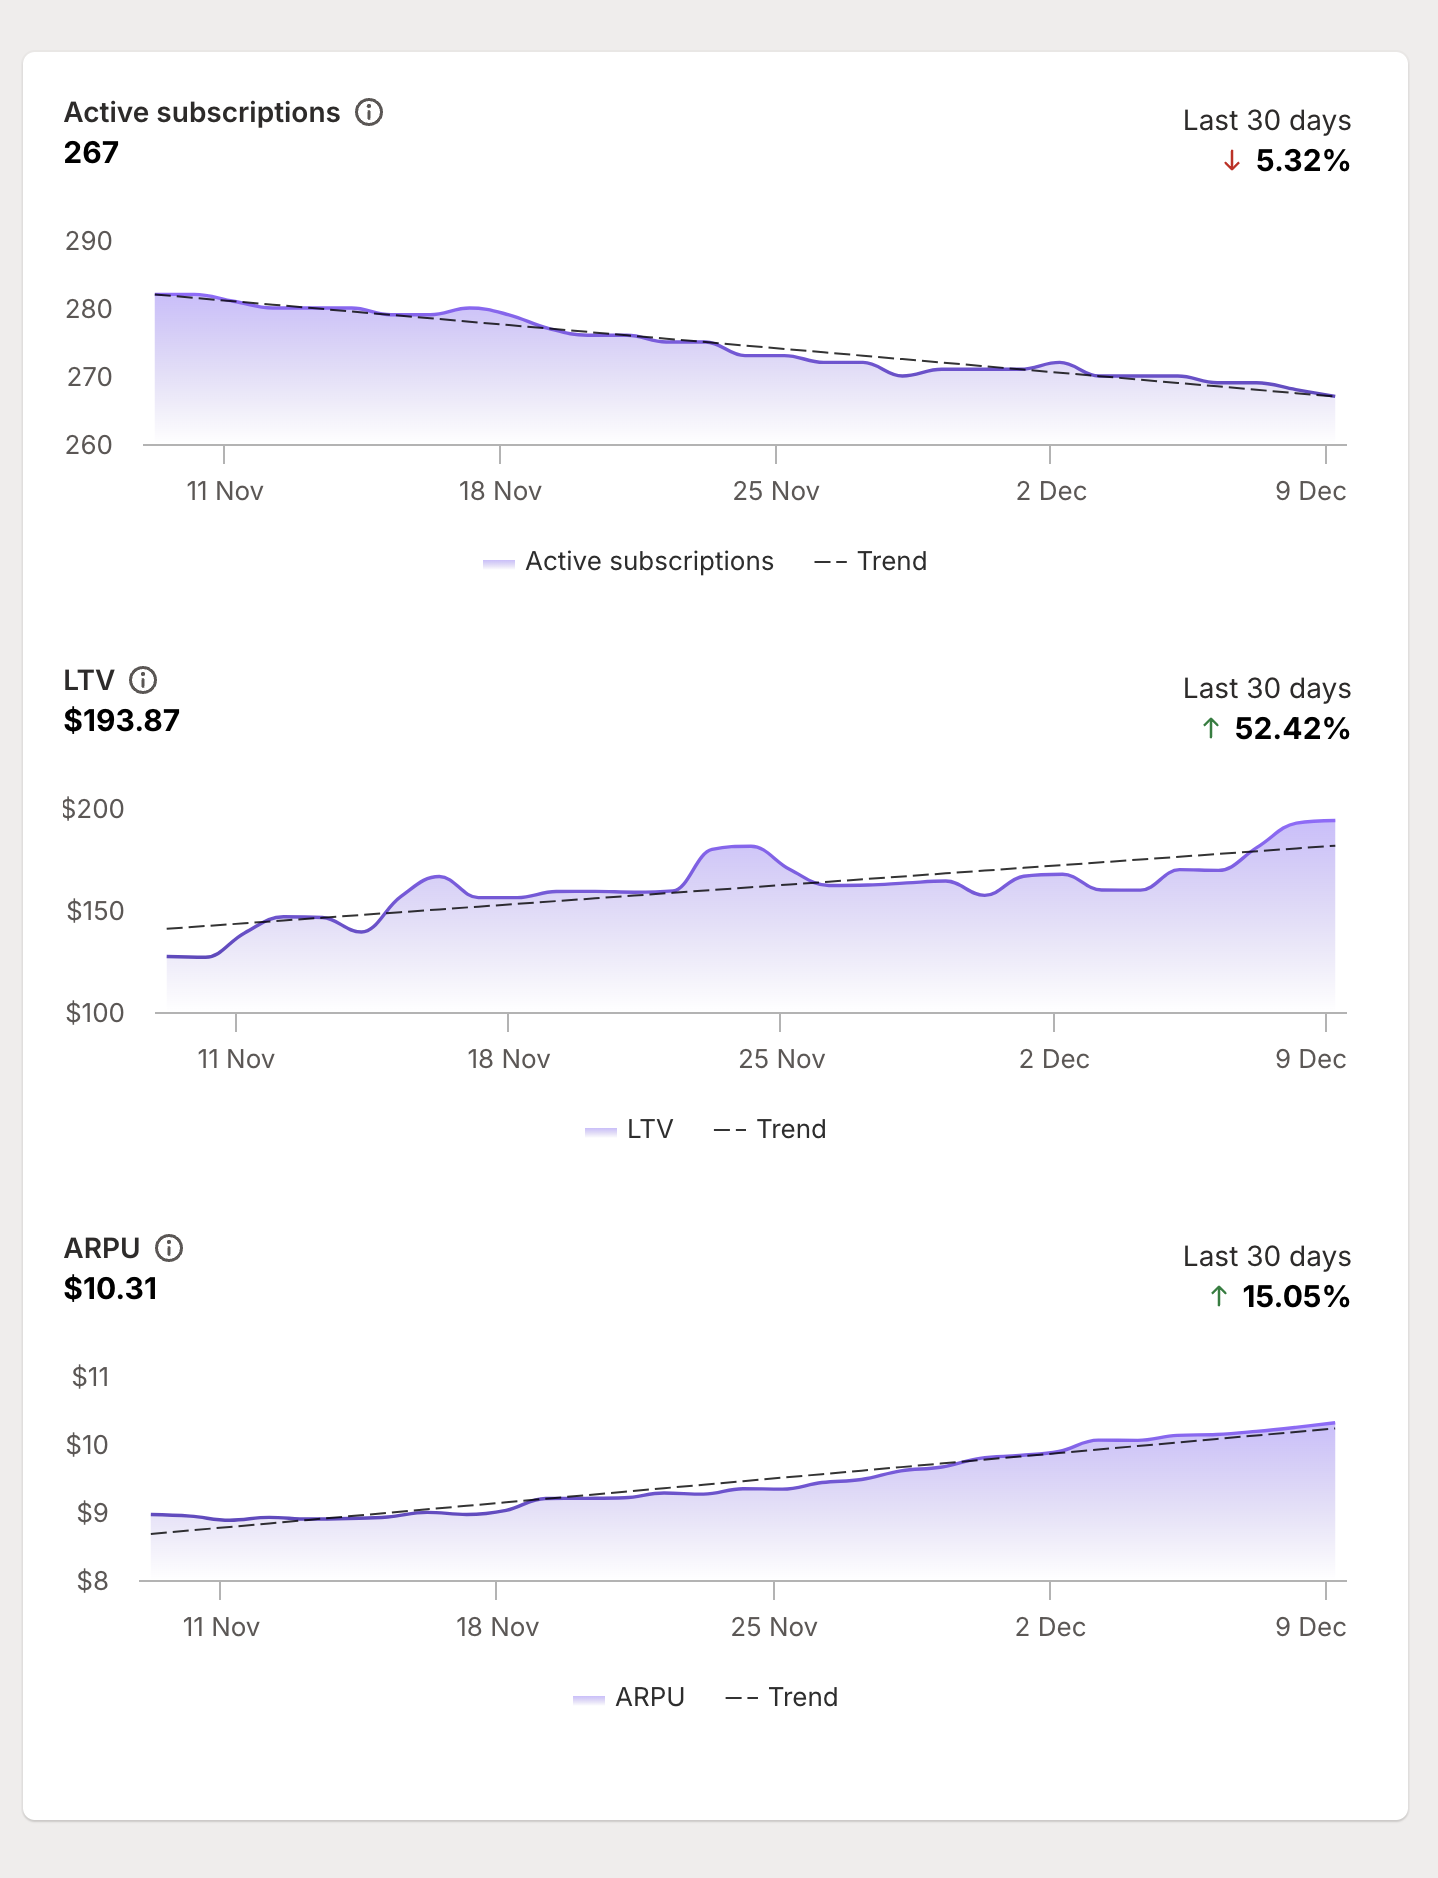Click the $193.87 LTV value

tap(121, 720)
